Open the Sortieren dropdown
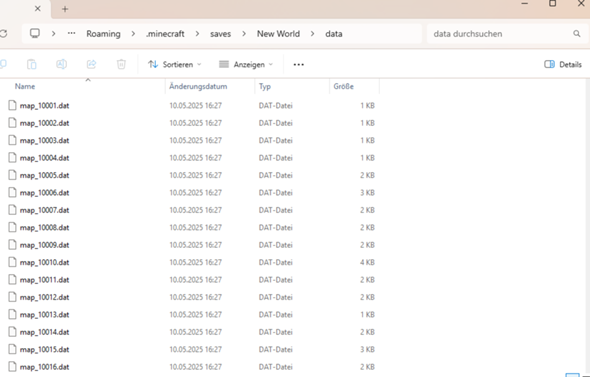590x377 pixels. click(175, 64)
